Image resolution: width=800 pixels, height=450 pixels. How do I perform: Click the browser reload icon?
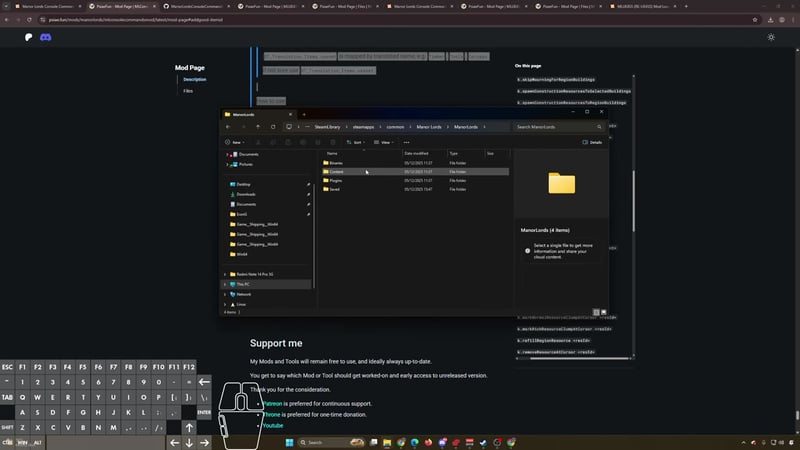[x=29, y=20]
